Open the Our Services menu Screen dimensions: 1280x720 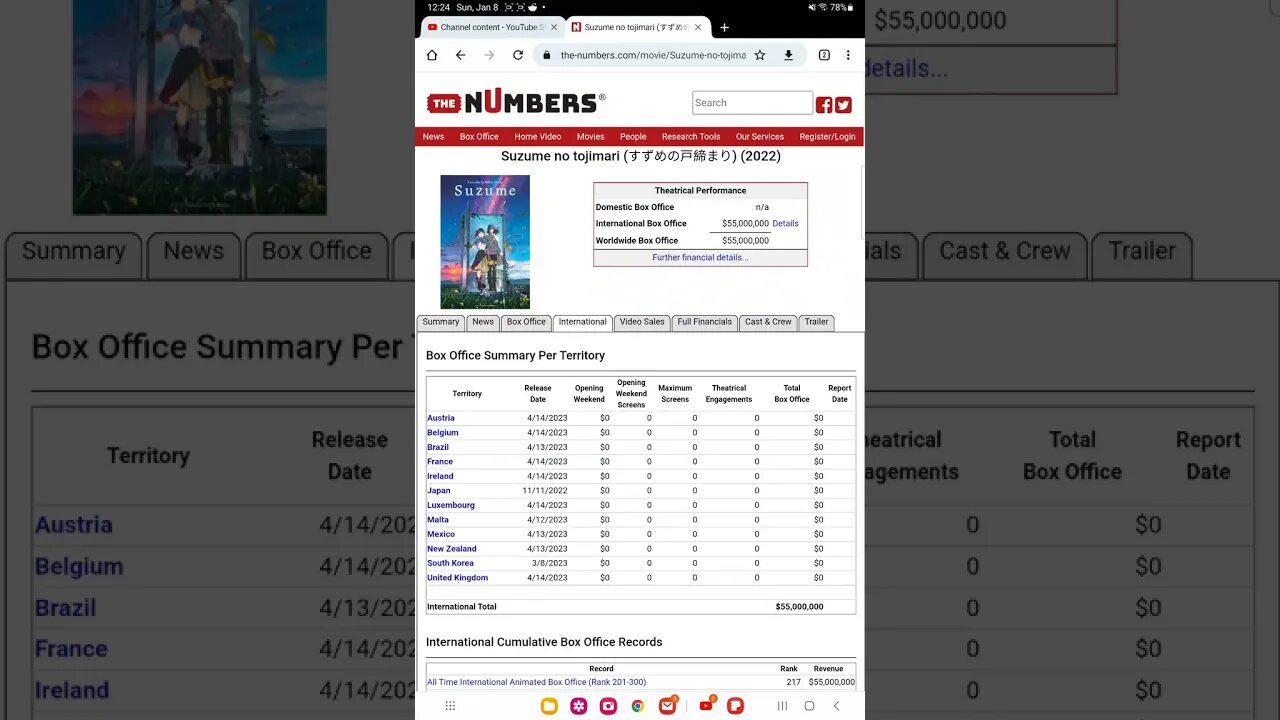(x=760, y=137)
